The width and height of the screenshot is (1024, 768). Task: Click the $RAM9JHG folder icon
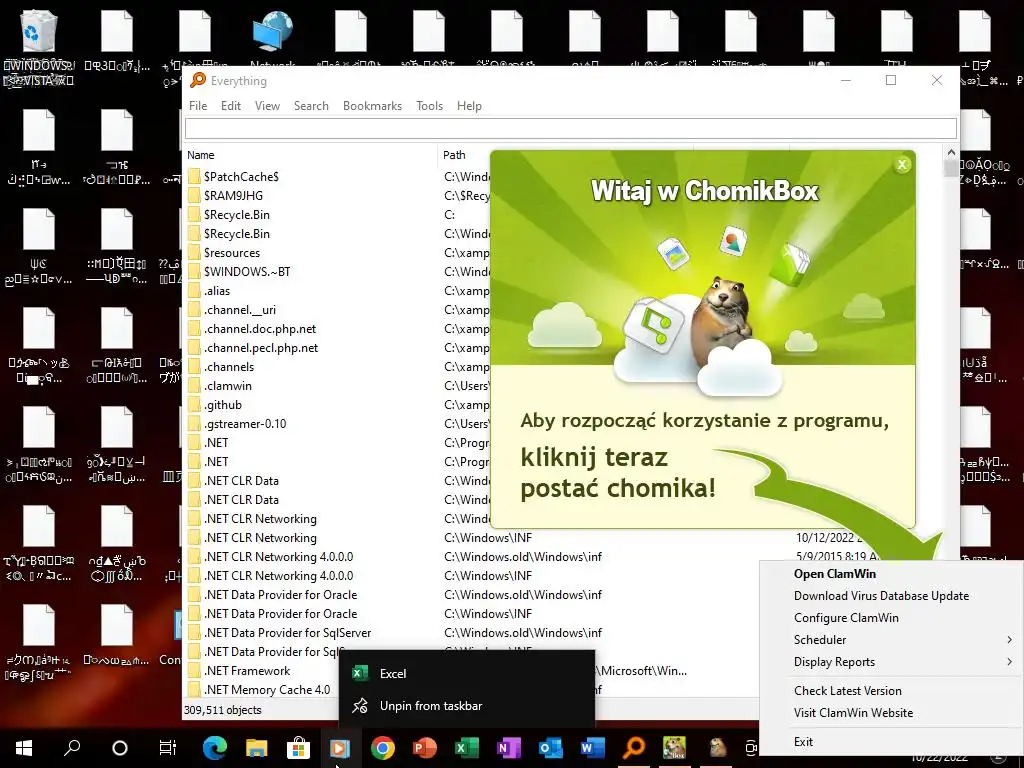(x=194, y=195)
